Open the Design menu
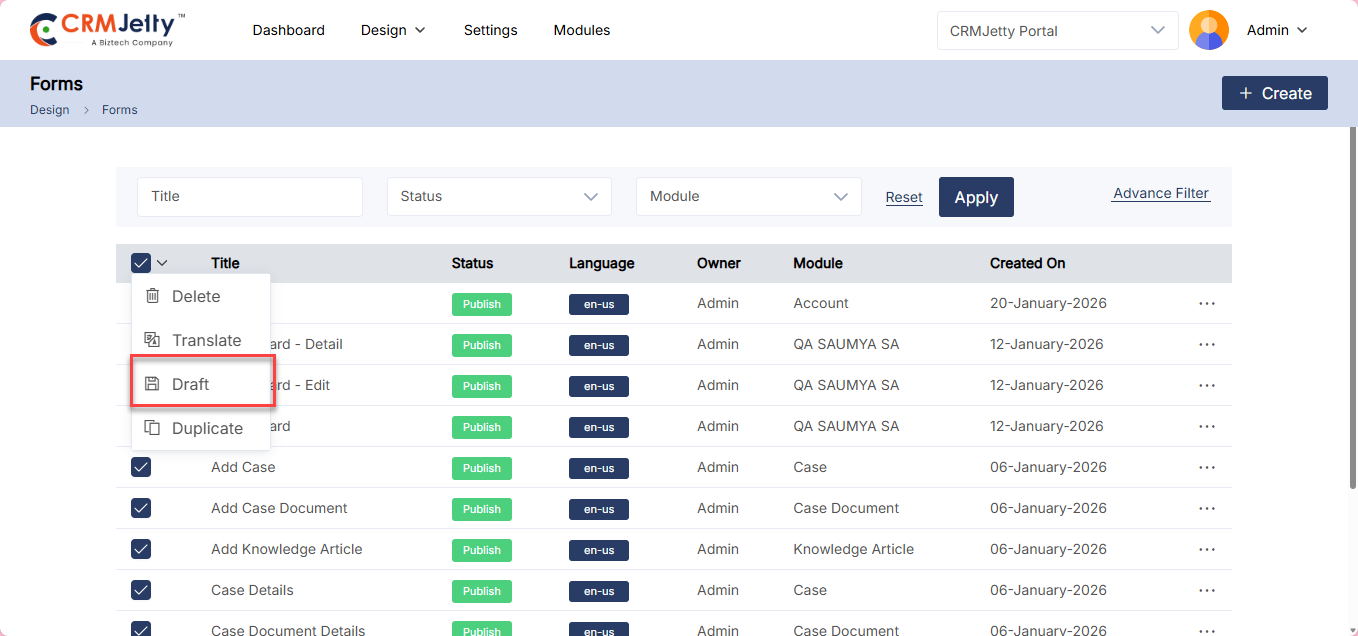This screenshot has height=636, width=1358. coord(393,30)
